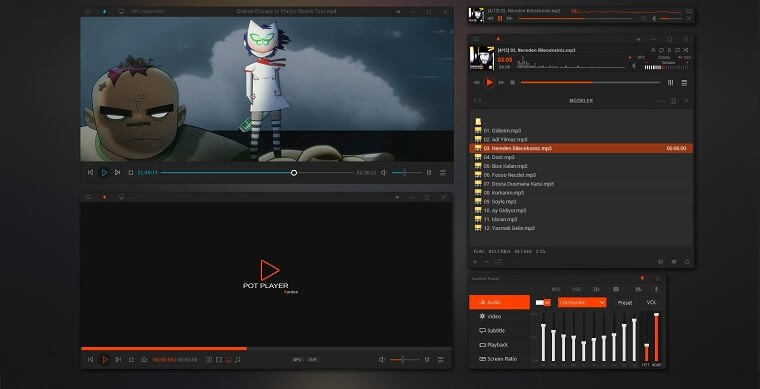Open the playlist menu icon in bottom player

[x=441, y=359]
